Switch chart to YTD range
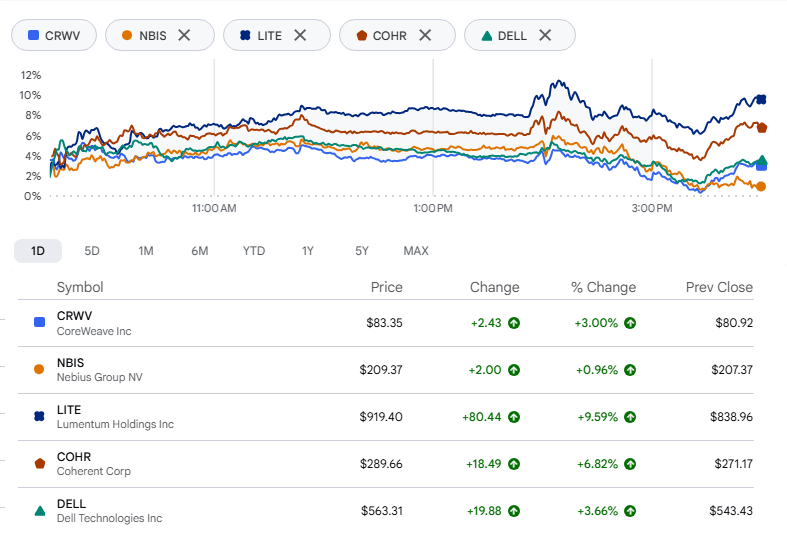The width and height of the screenshot is (787, 533). (x=254, y=251)
